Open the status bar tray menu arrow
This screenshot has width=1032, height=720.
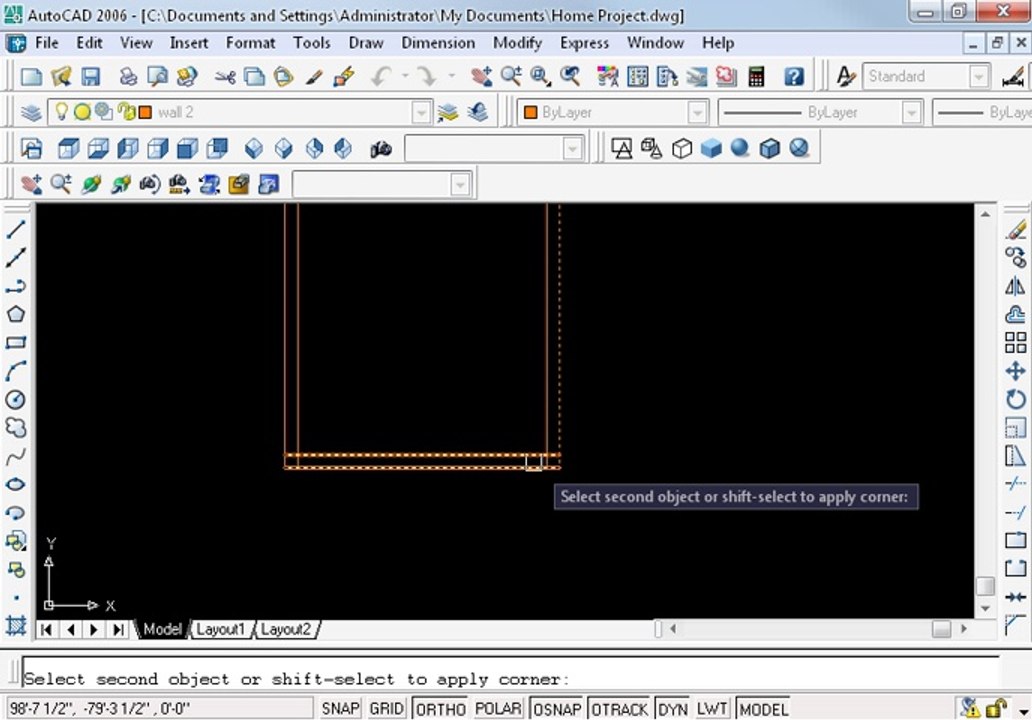(1023, 711)
